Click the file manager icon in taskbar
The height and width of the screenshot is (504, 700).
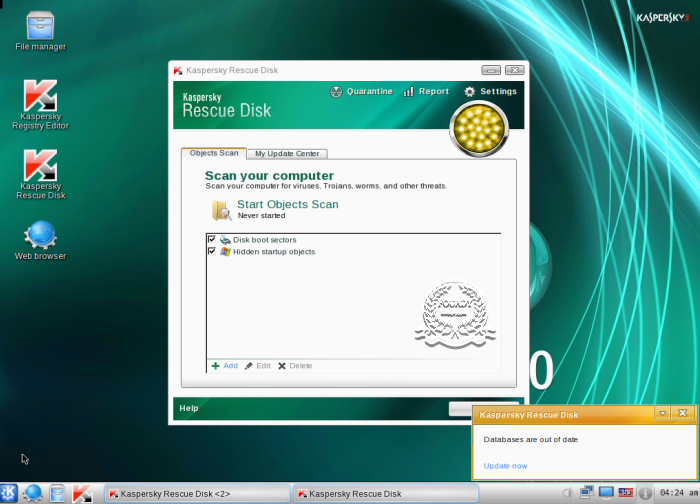click(x=57, y=493)
